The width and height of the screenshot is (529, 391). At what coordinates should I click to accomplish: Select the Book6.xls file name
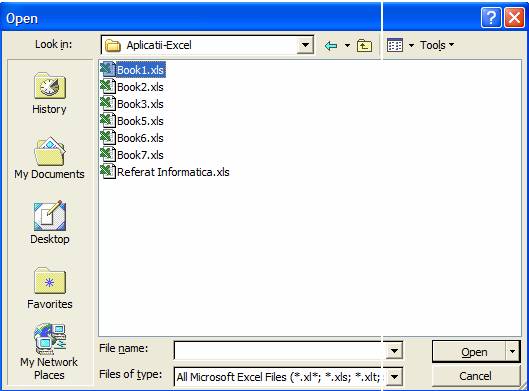point(140,138)
